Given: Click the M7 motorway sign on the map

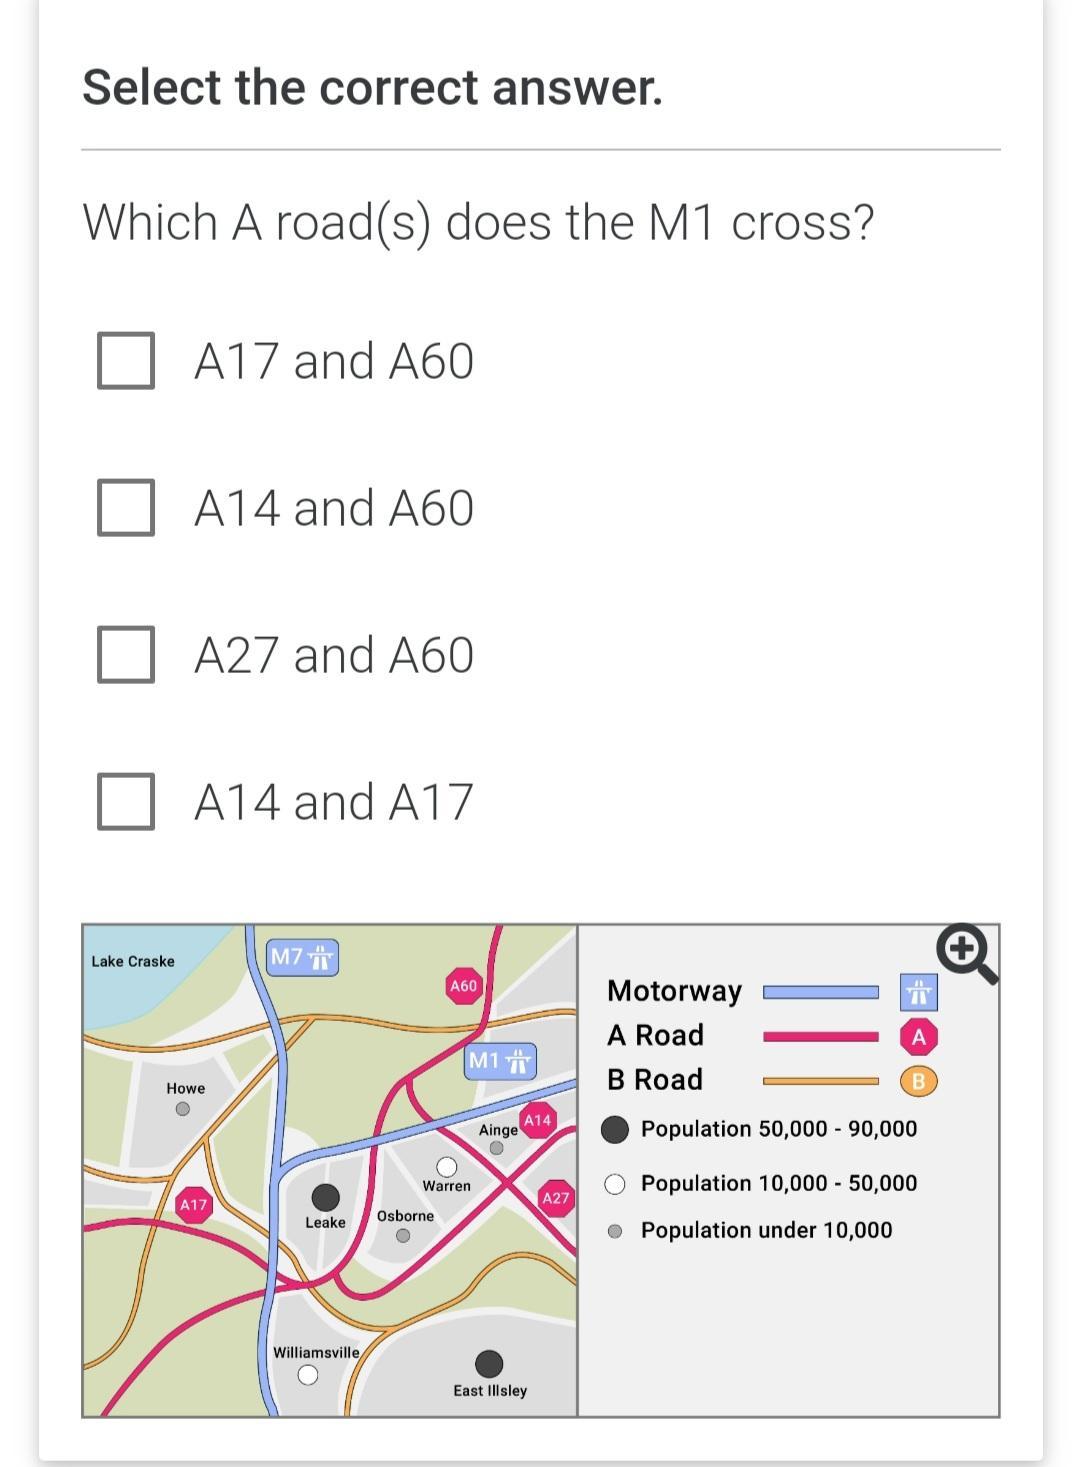Looking at the screenshot, I should (x=304, y=957).
